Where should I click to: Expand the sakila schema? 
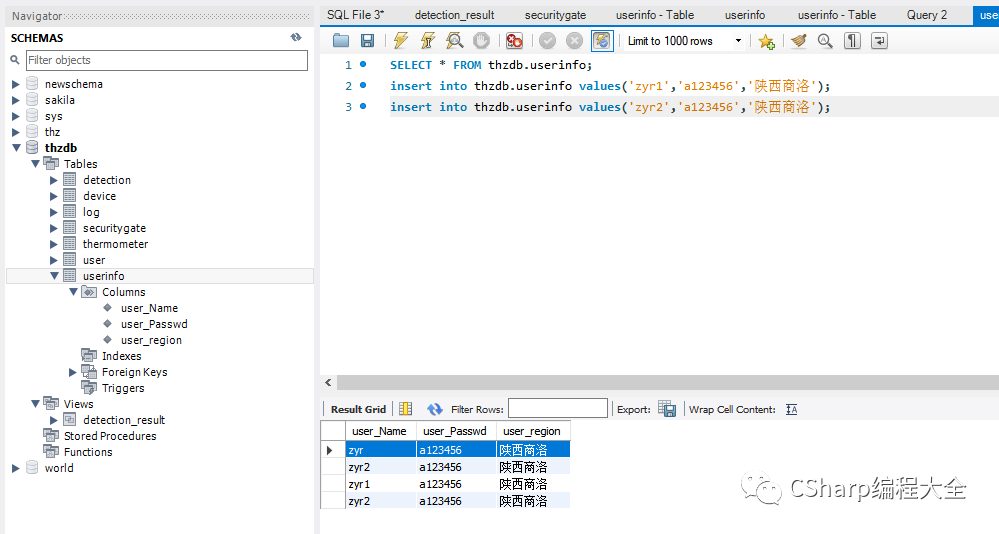pyautogui.click(x=15, y=100)
